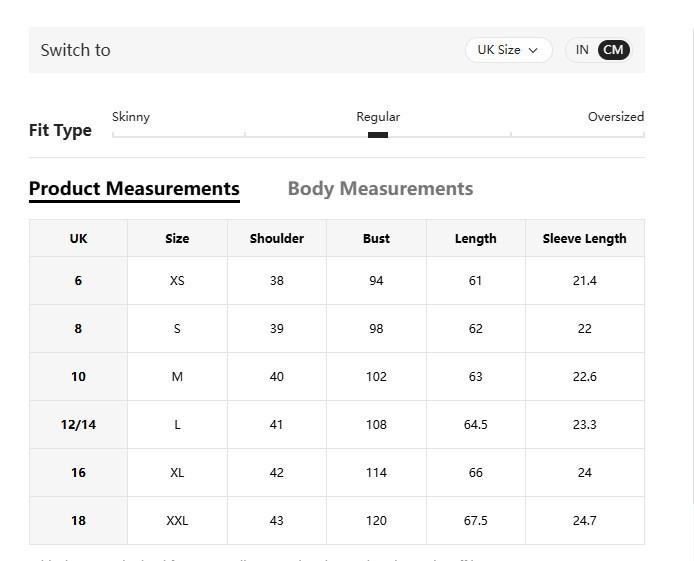Screen dimensions: 694x561
Task: Select the UK 12/14 row header cell
Action: click(x=78, y=425)
